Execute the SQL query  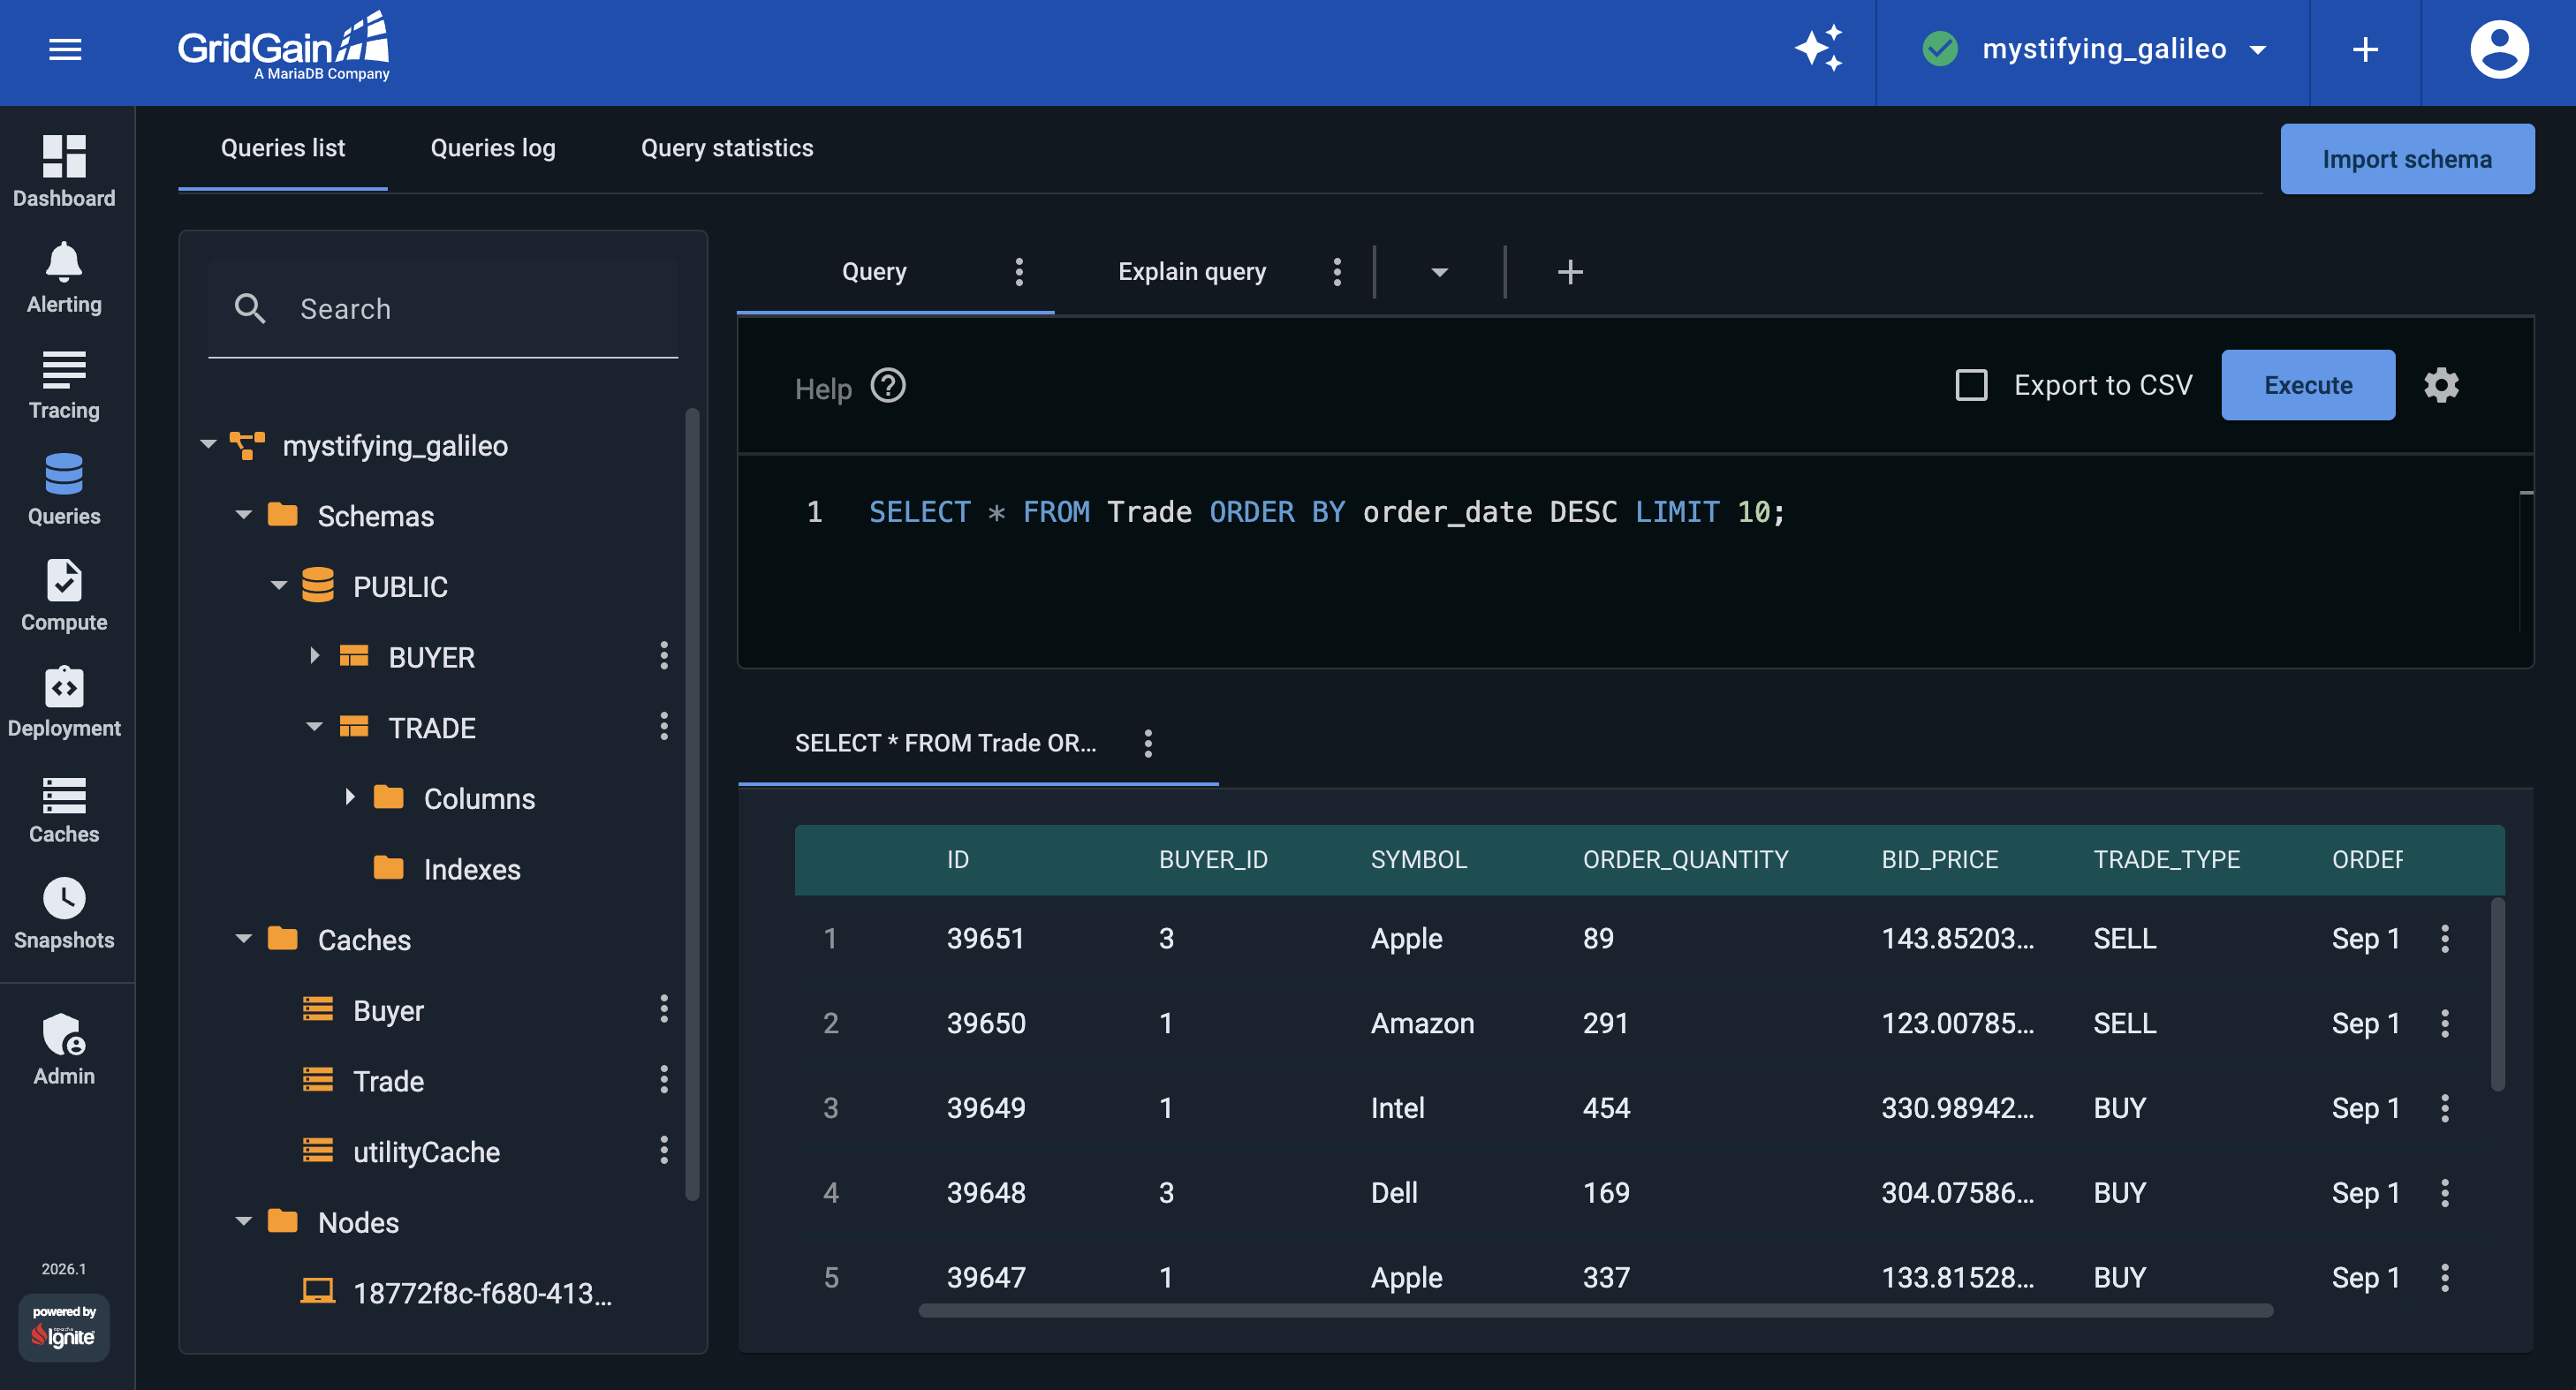2308,385
